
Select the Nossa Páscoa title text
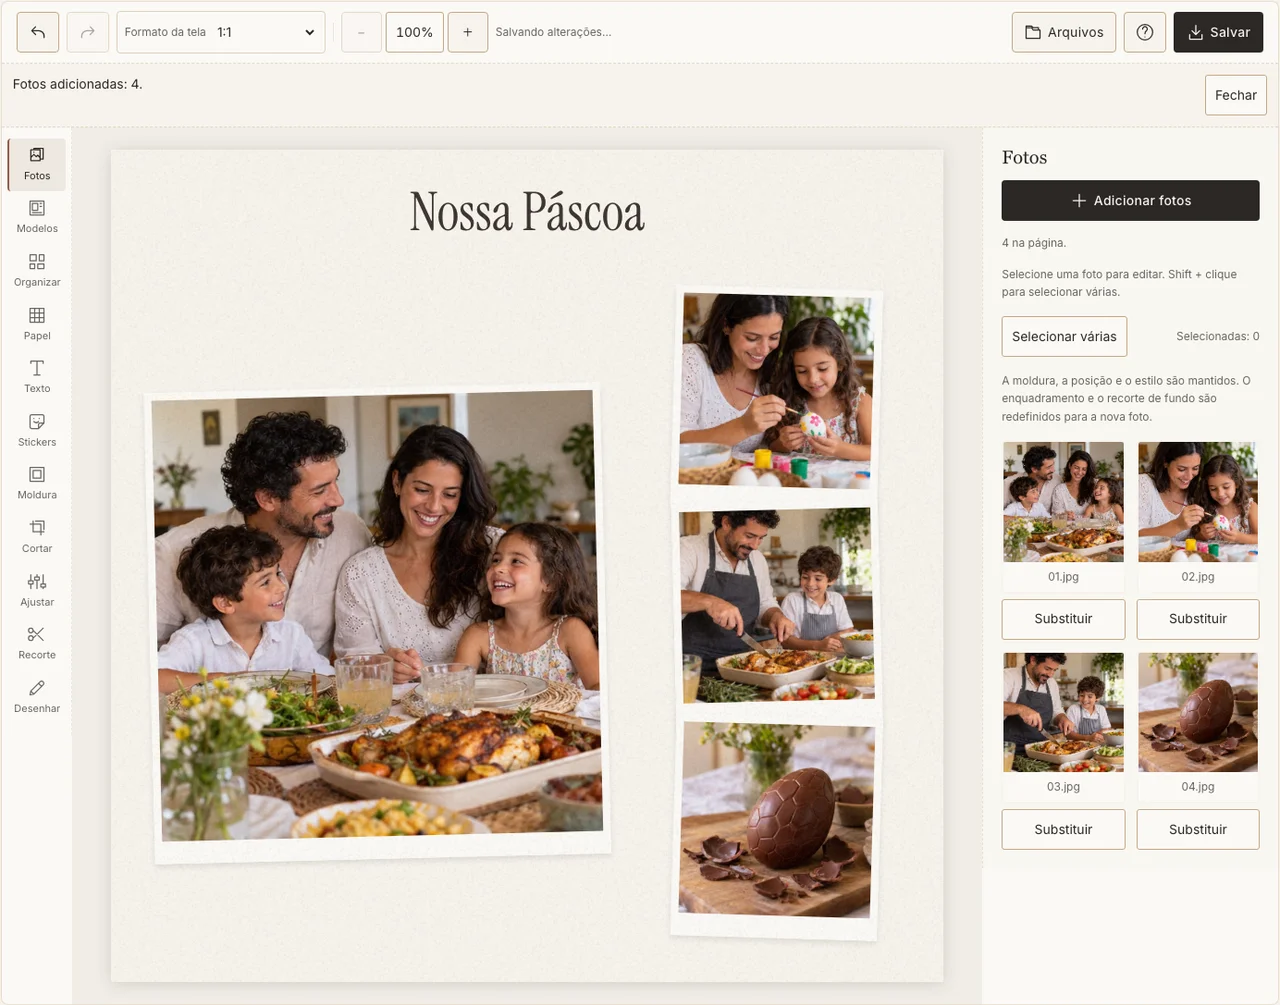coord(527,212)
